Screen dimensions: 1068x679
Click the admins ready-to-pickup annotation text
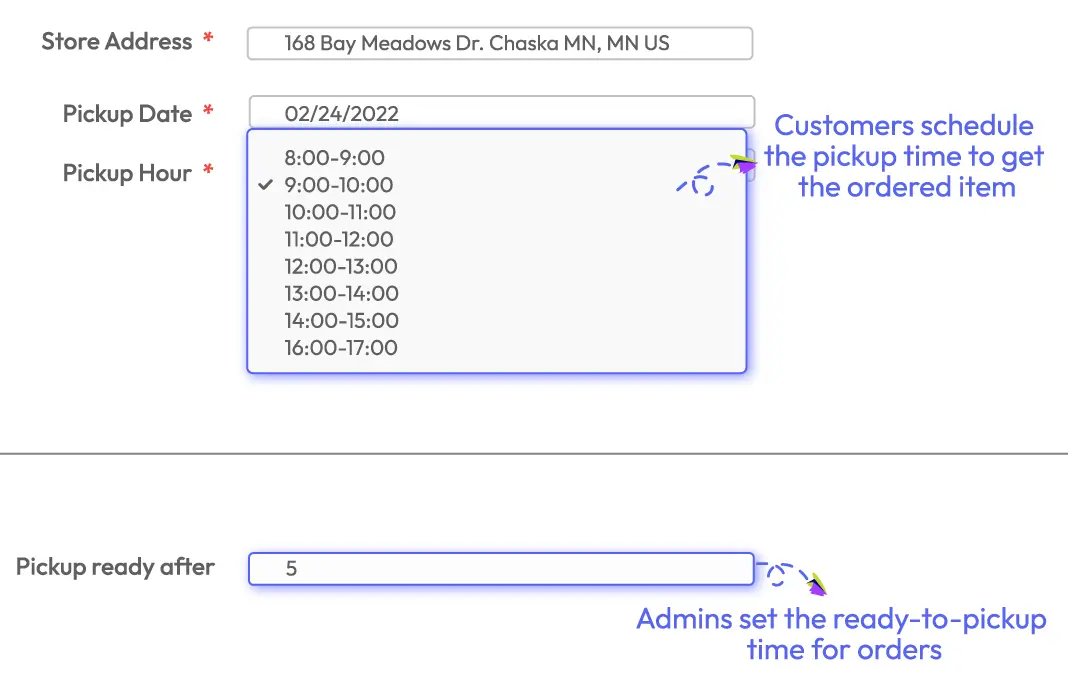click(843, 633)
